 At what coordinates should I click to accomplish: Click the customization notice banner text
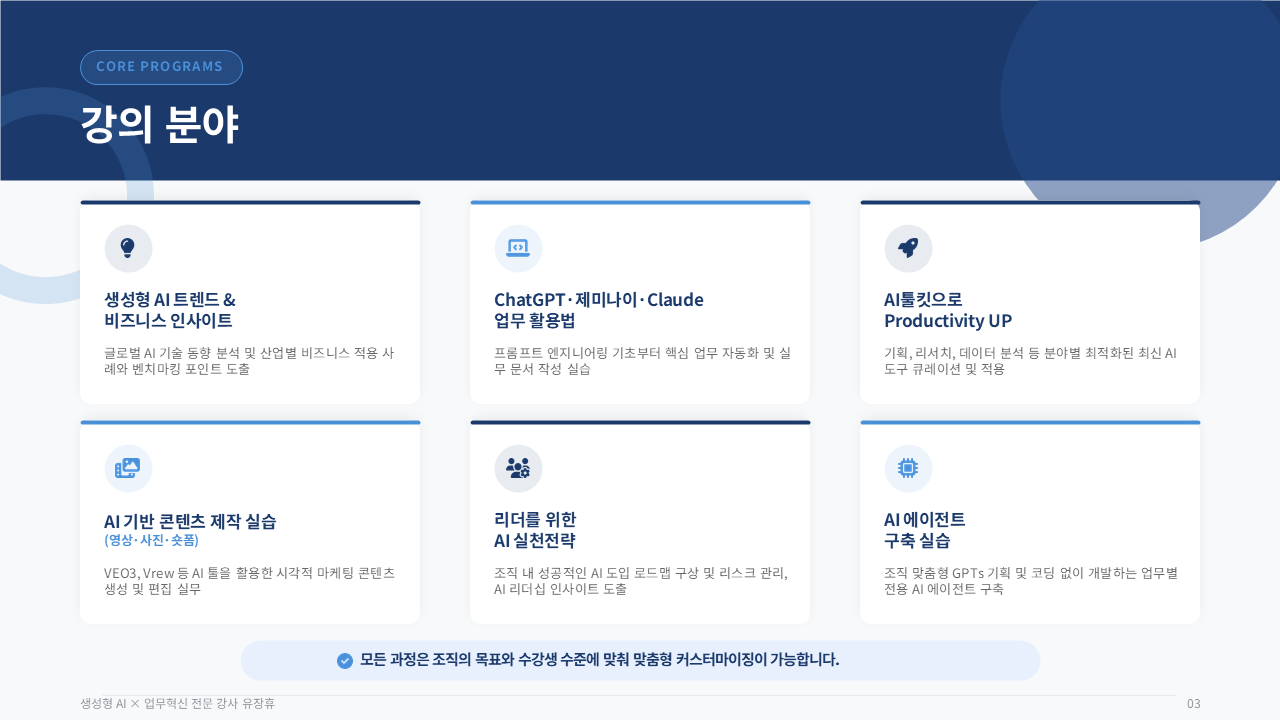[x=599, y=660]
